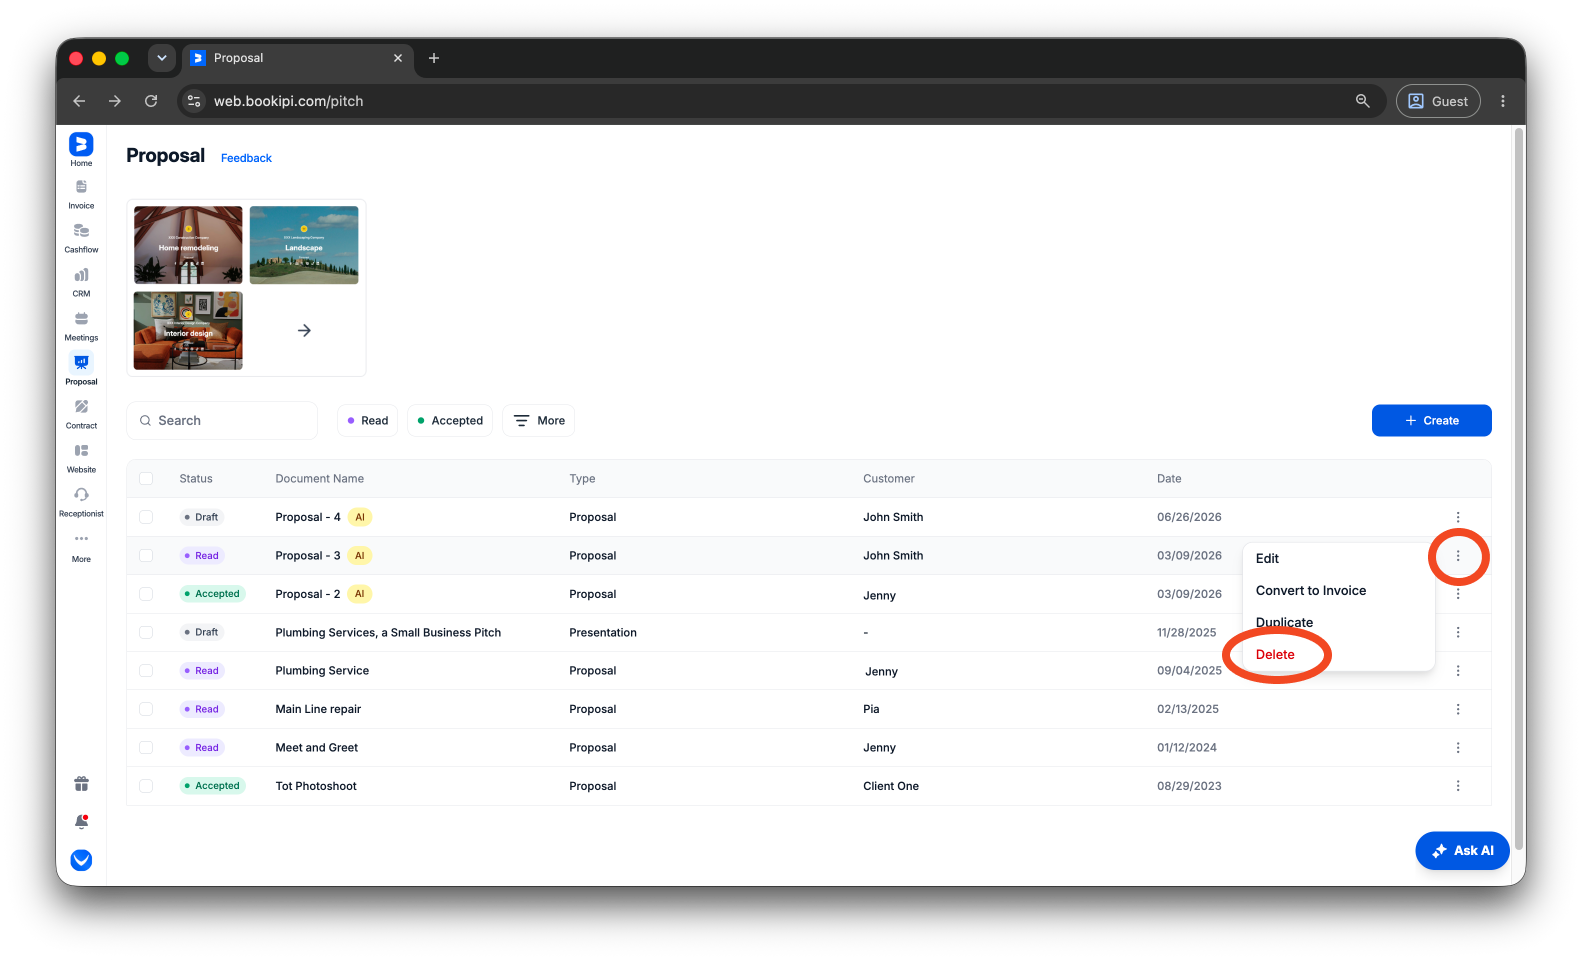Select Interior design template thumbnail
This screenshot has height=960, width=1582.
[188, 331]
